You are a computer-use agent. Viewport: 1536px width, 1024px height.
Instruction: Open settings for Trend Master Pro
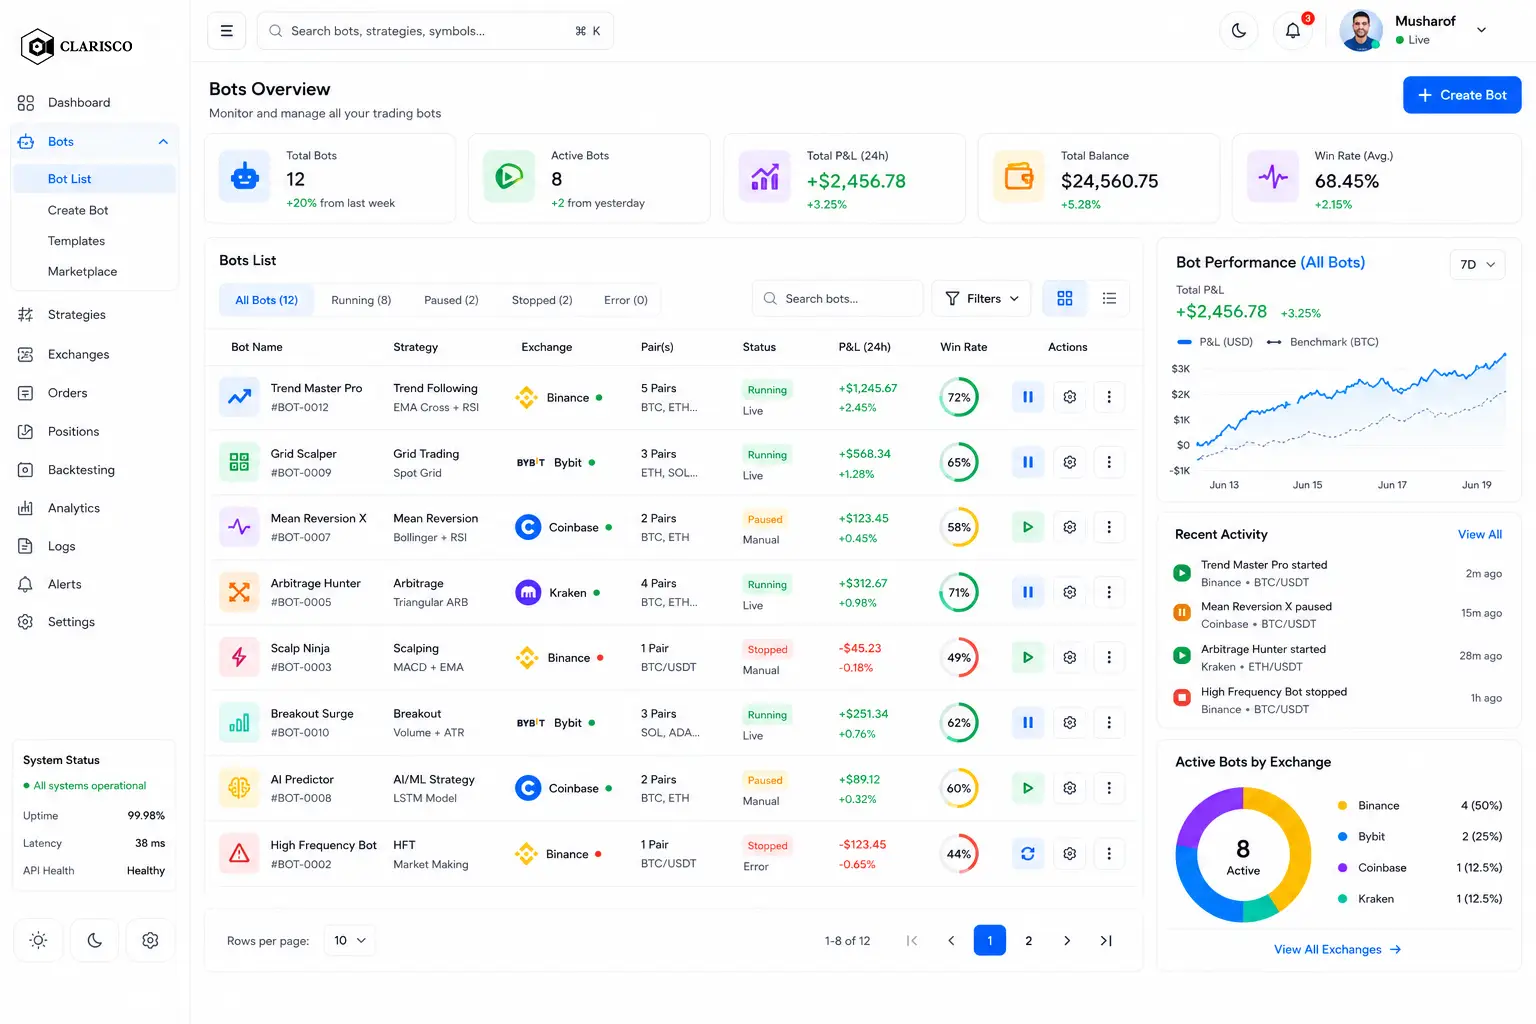(x=1070, y=397)
